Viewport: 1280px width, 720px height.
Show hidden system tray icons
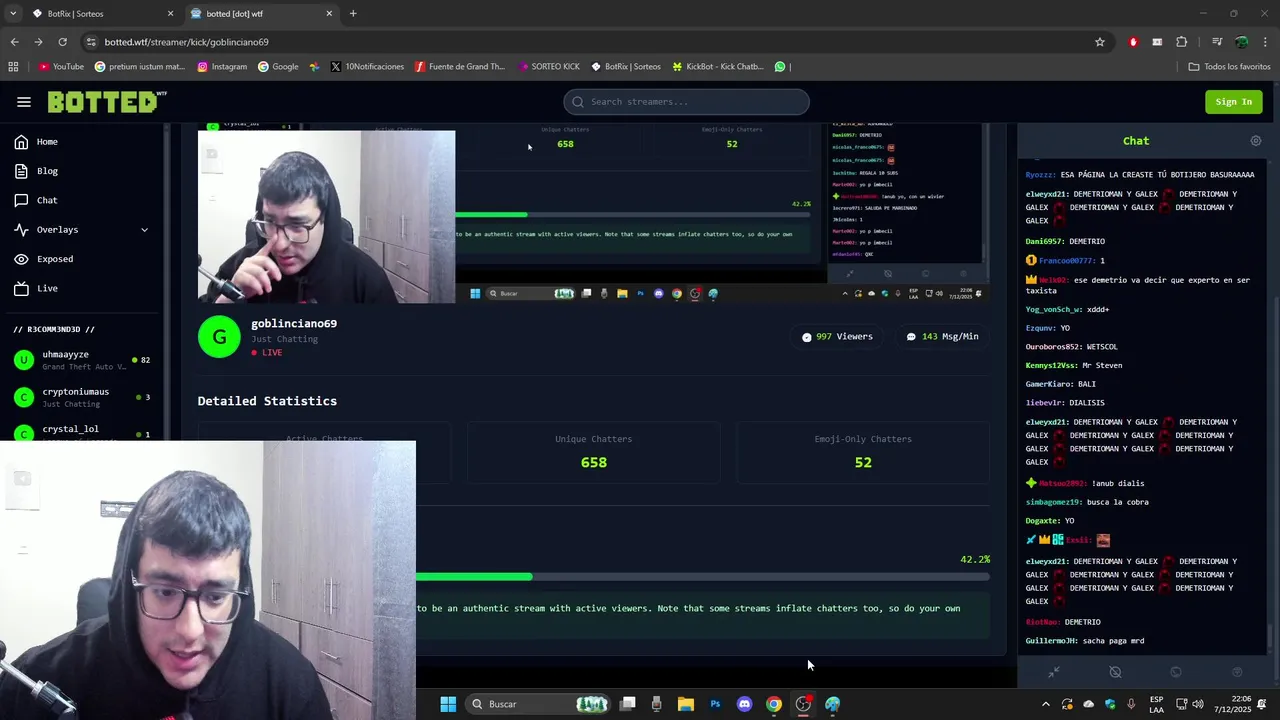(x=1046, y=704)
